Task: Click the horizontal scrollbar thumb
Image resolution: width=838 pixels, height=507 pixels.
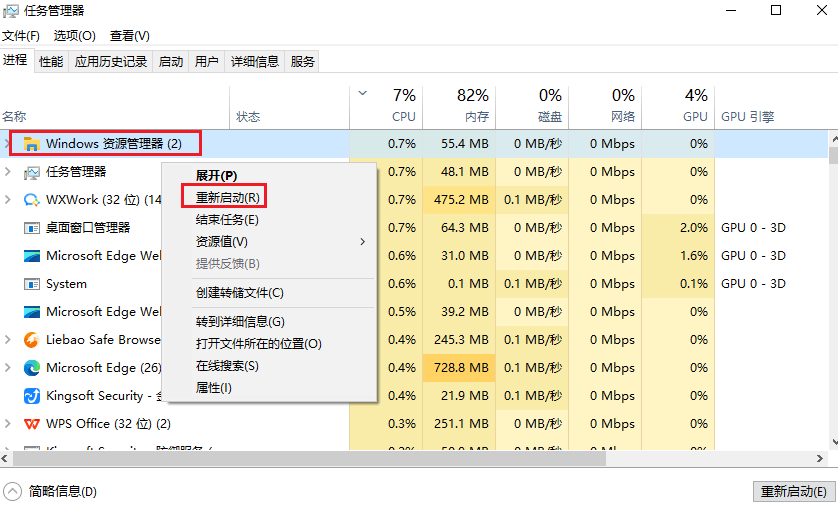Action: pyautogui.click(x=309, y=458)
